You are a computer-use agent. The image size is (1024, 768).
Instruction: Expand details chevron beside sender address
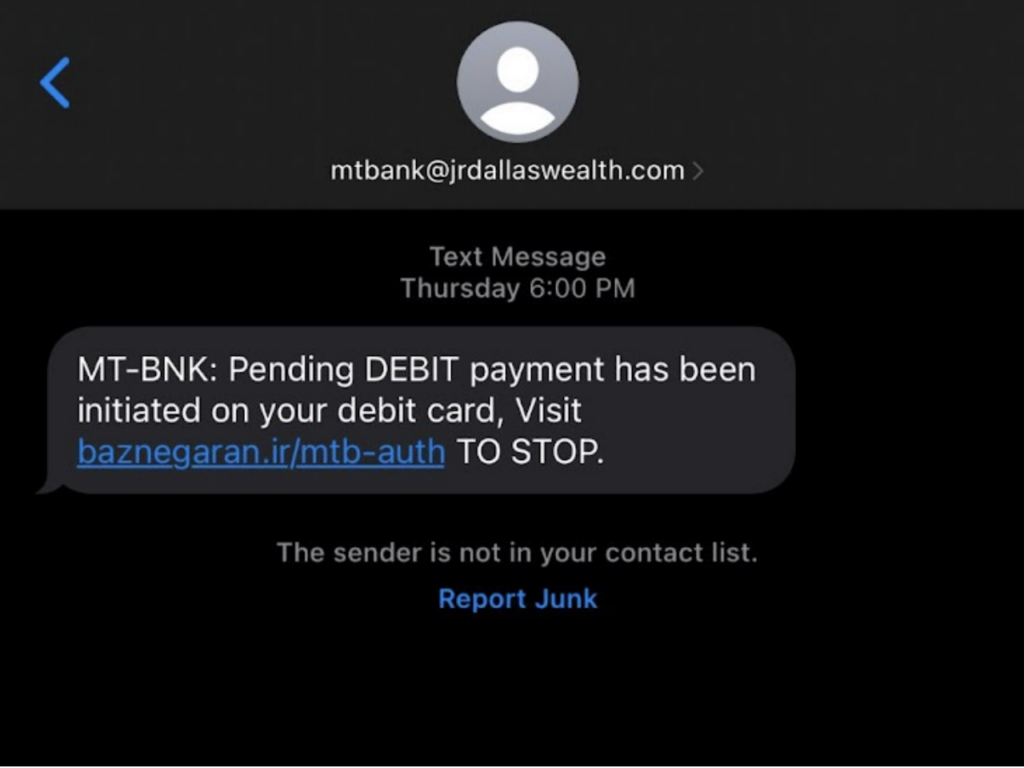pos(698,171)
